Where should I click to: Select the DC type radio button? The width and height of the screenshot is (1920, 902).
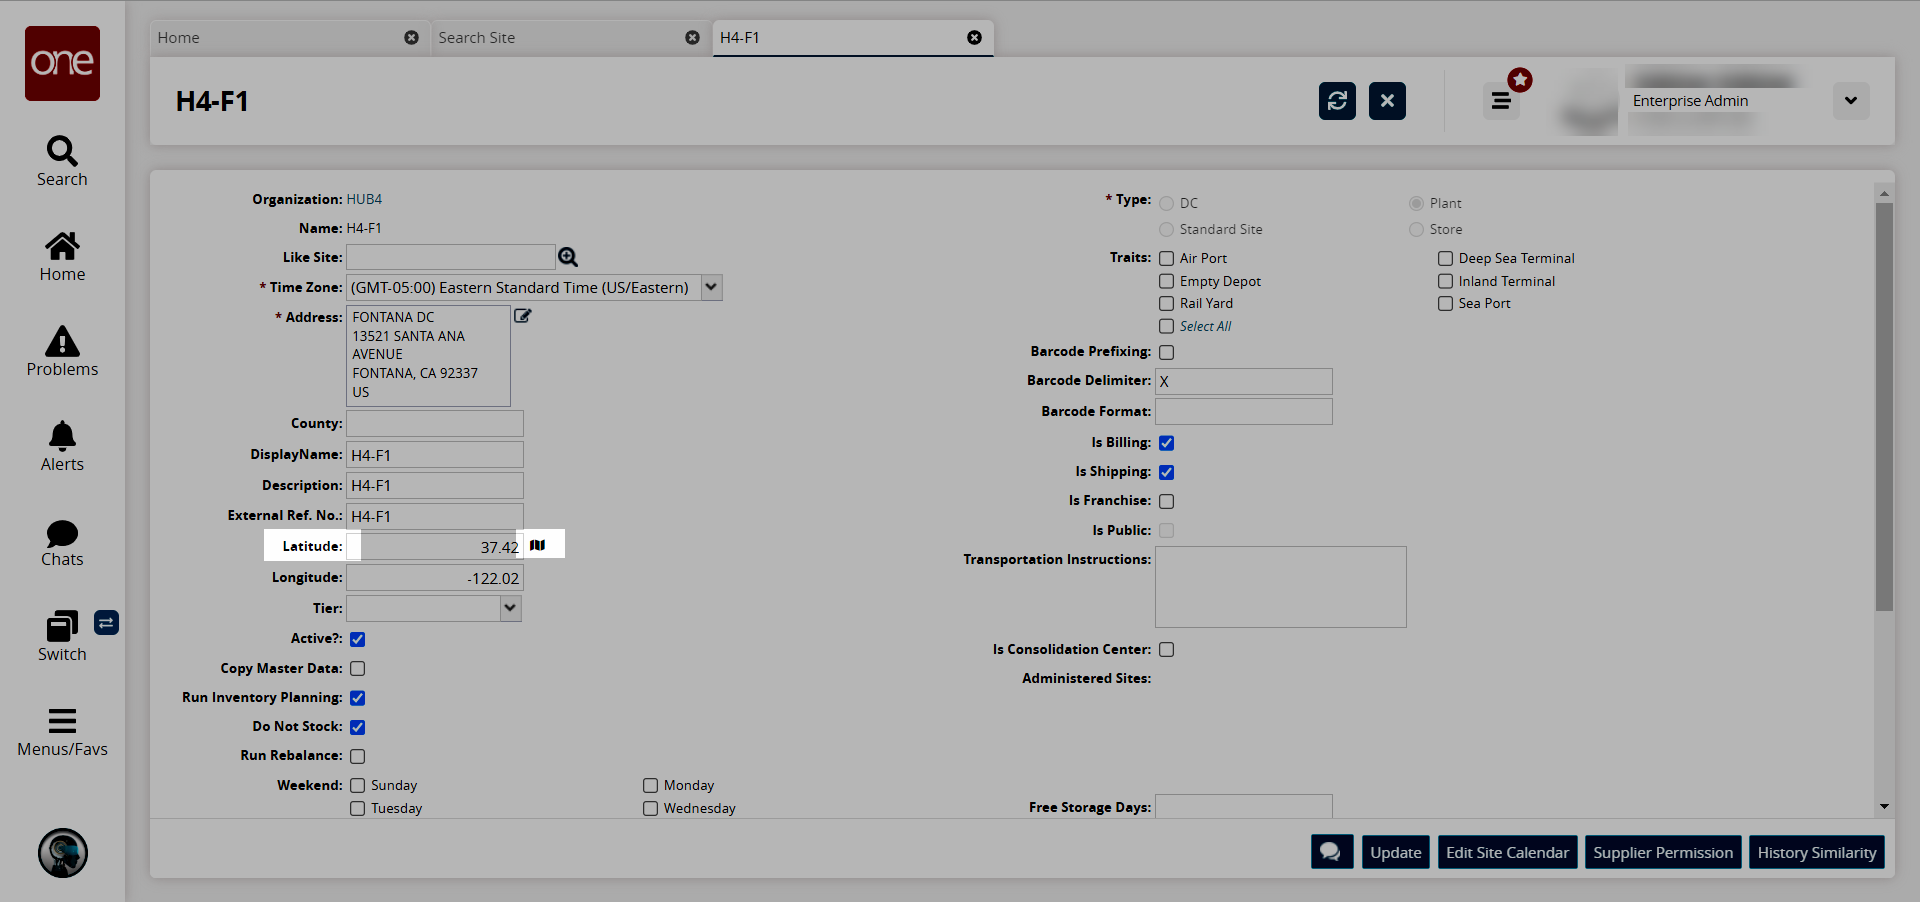coord(1166,203)
